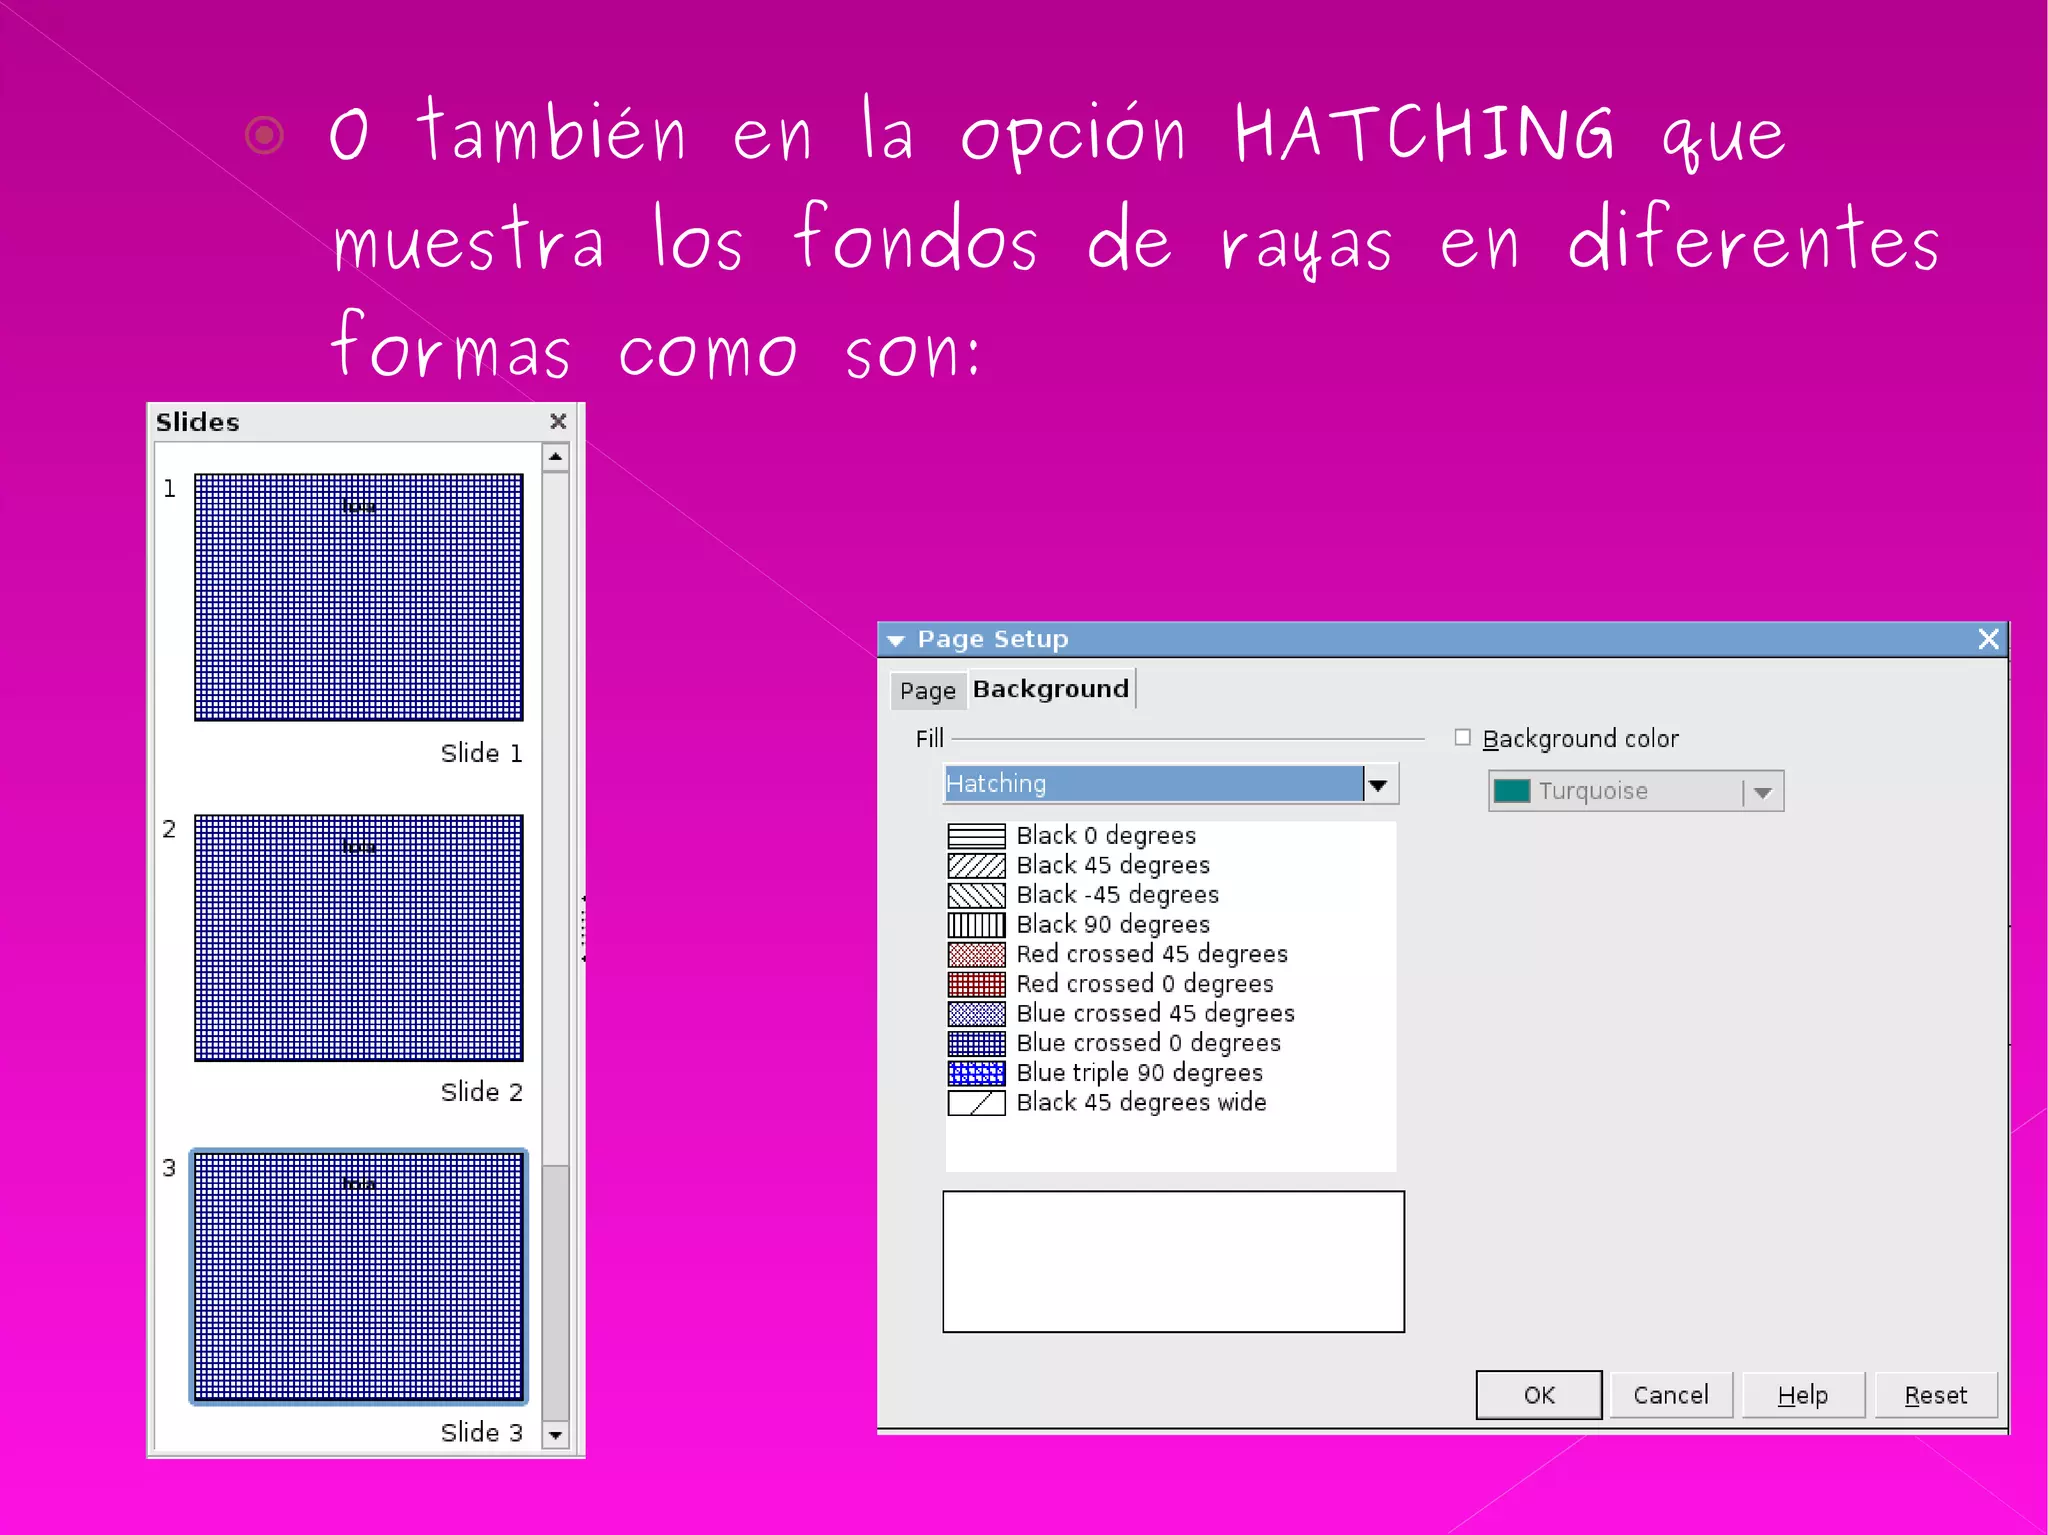Open the Turquoise color dropdown
Image resolution: width=2048 pixels, height=1535 pixels.
point(1762,792)
